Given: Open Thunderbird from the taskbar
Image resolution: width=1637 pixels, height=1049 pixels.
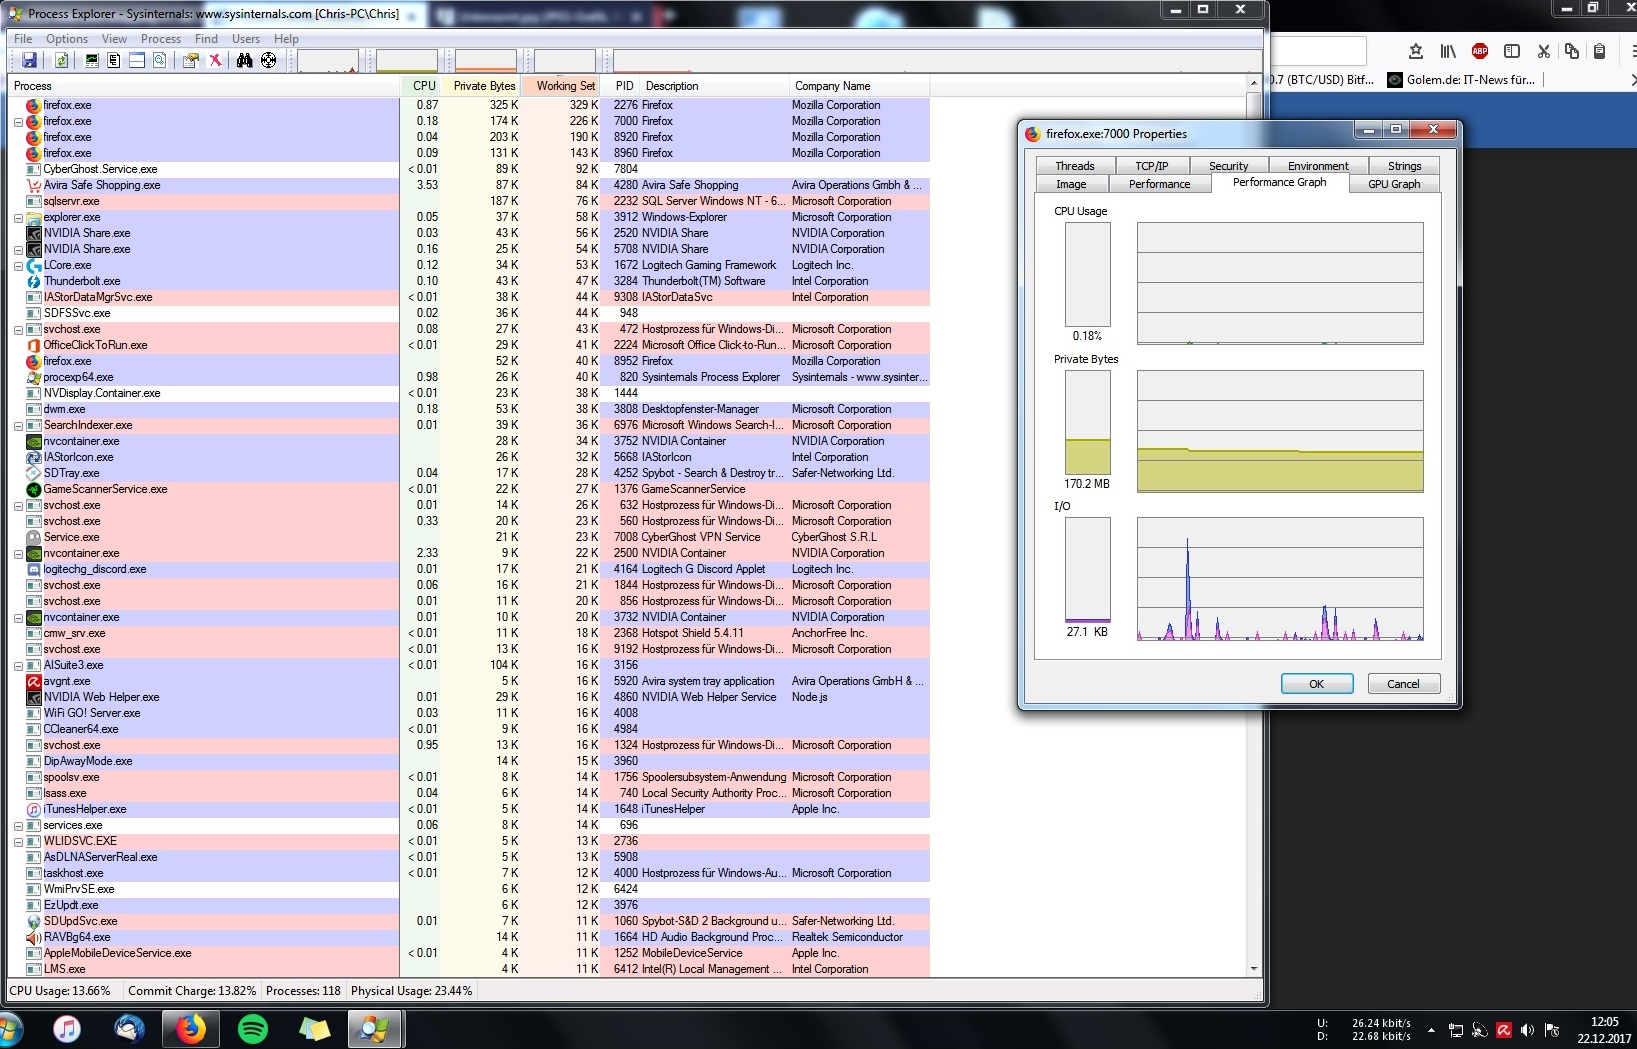Looking at the screenshot, I should (x=129, y=1028).
